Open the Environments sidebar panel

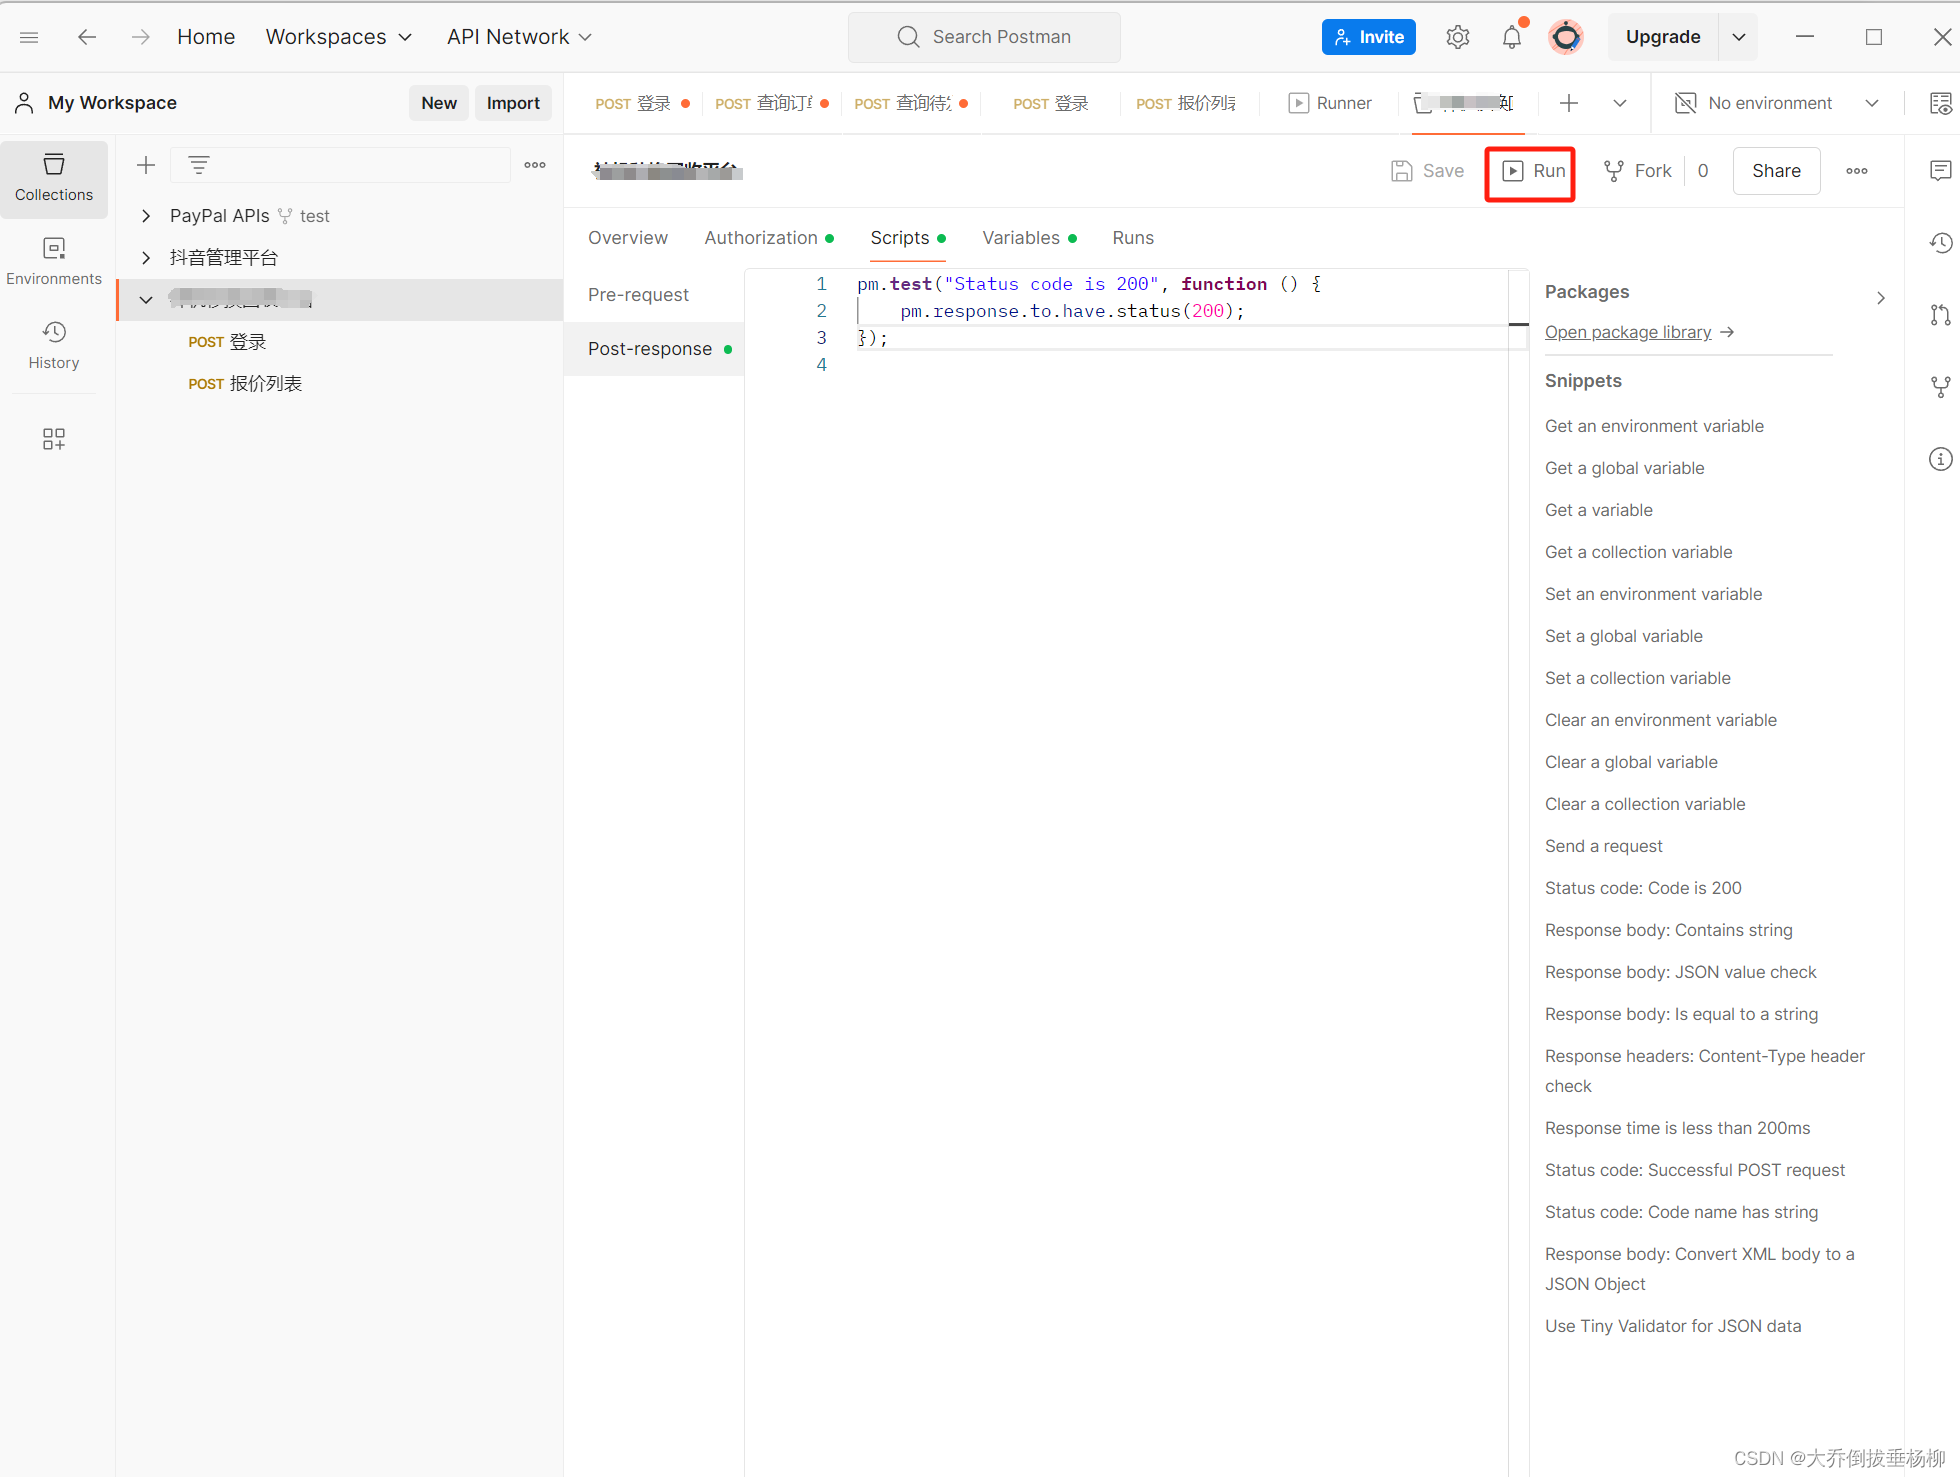pos(54,261)
